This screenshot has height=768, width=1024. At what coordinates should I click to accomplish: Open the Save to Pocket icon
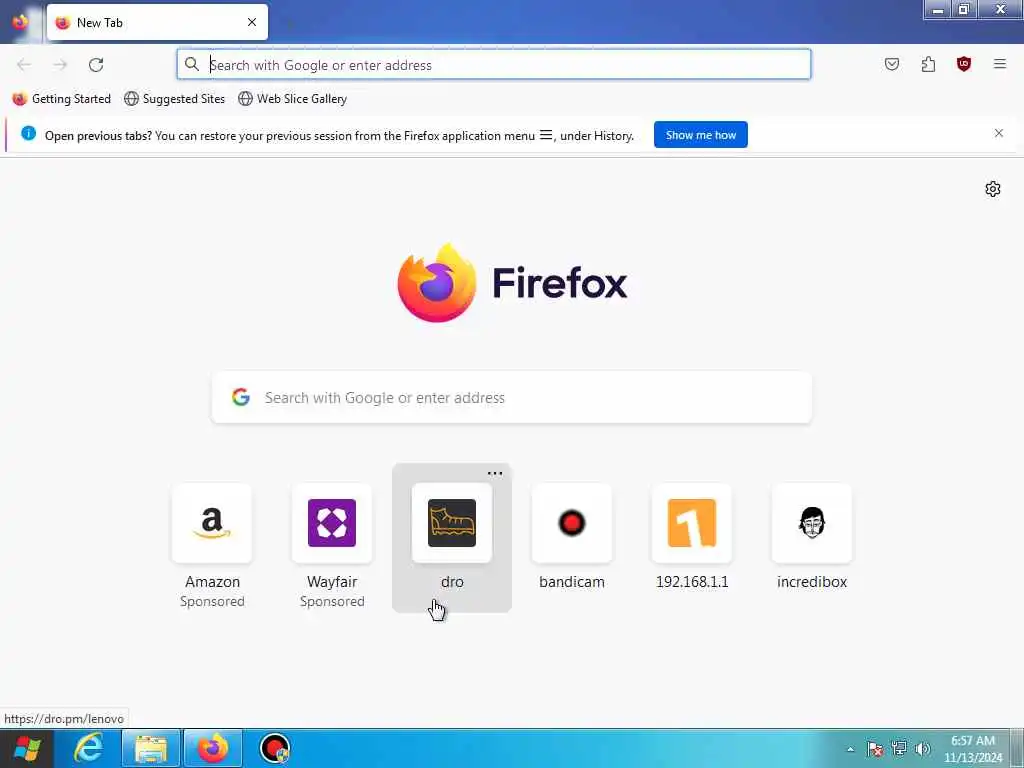point(891,64)
